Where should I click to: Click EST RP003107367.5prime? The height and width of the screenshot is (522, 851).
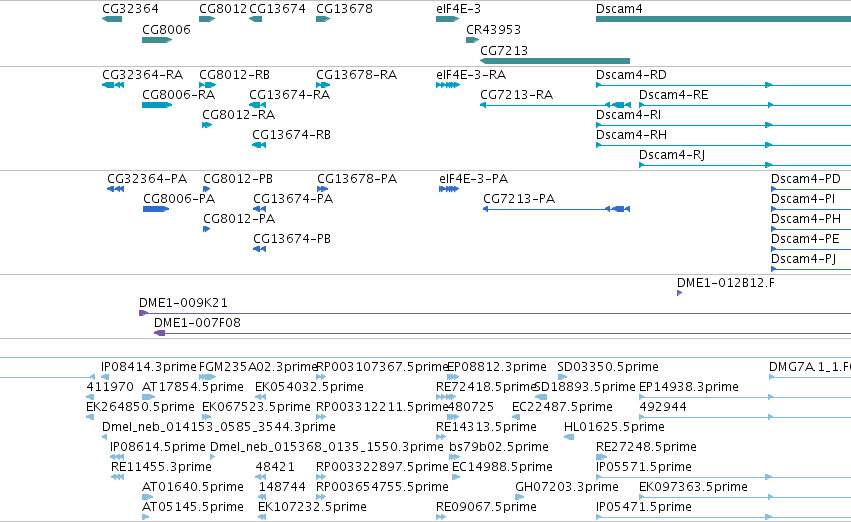tap(382, 367)
